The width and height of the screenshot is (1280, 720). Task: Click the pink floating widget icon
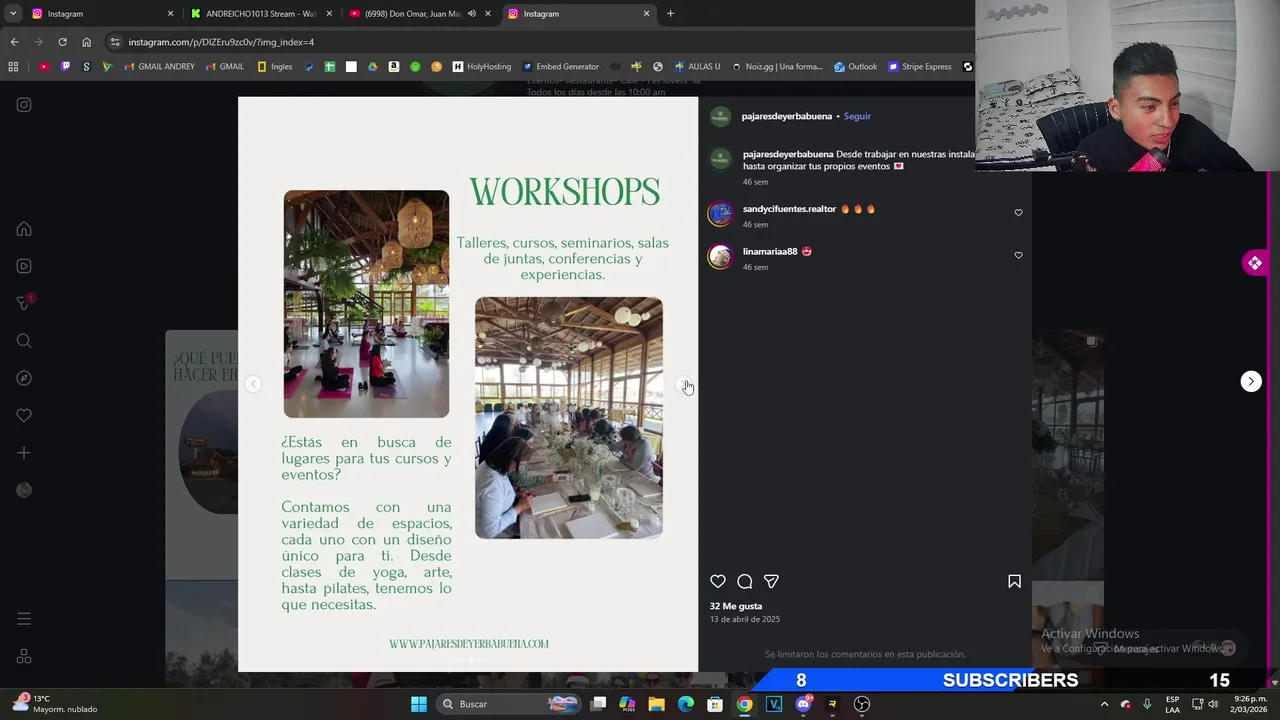click(1255, 263)
